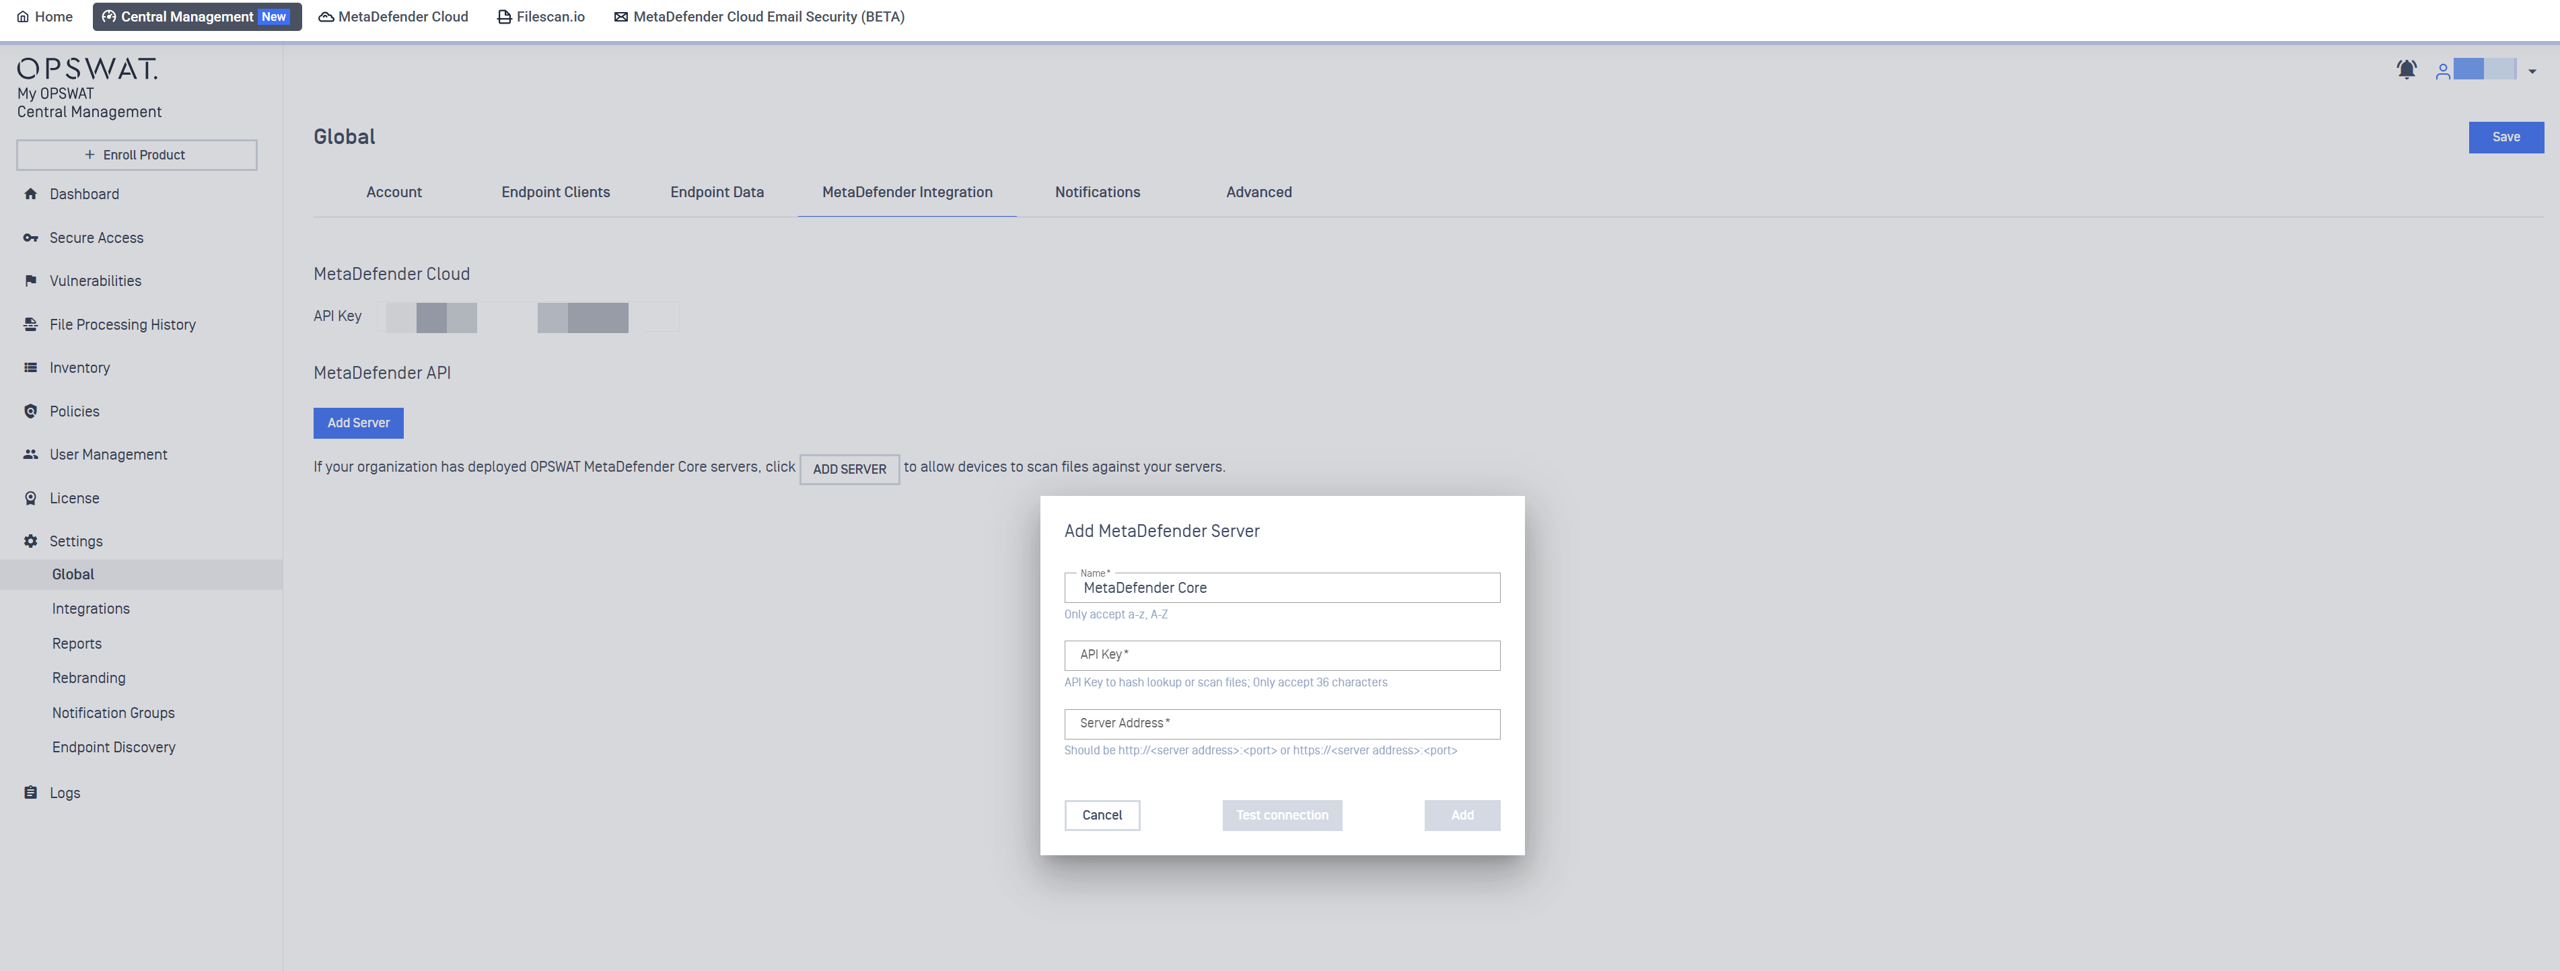2560x971 pixels.
Task: Select the Advanced tab
Action: tap(1258, 192)
